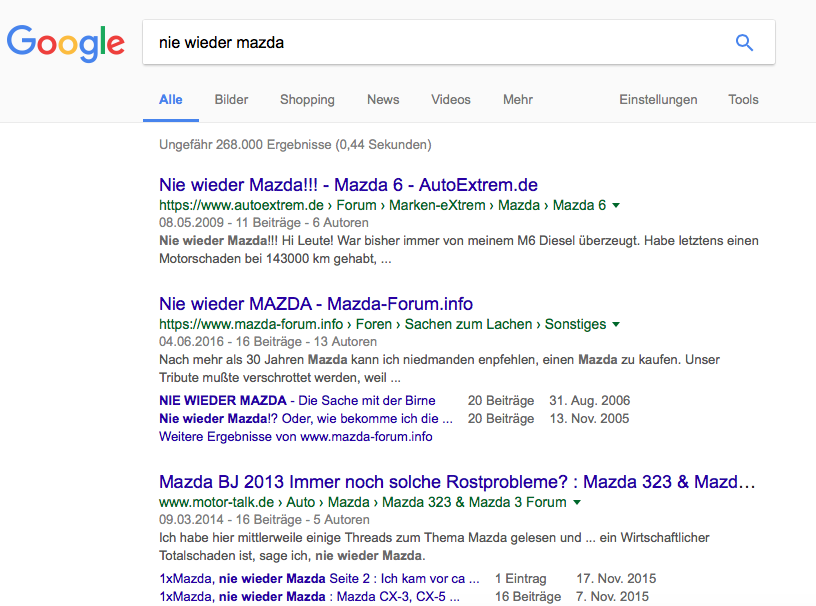Click the '08.05.2009 - 11 Beiträge - 6 Autoren' line
The image size is (816, 606).
pyautogui.click(x=264, y=222)
